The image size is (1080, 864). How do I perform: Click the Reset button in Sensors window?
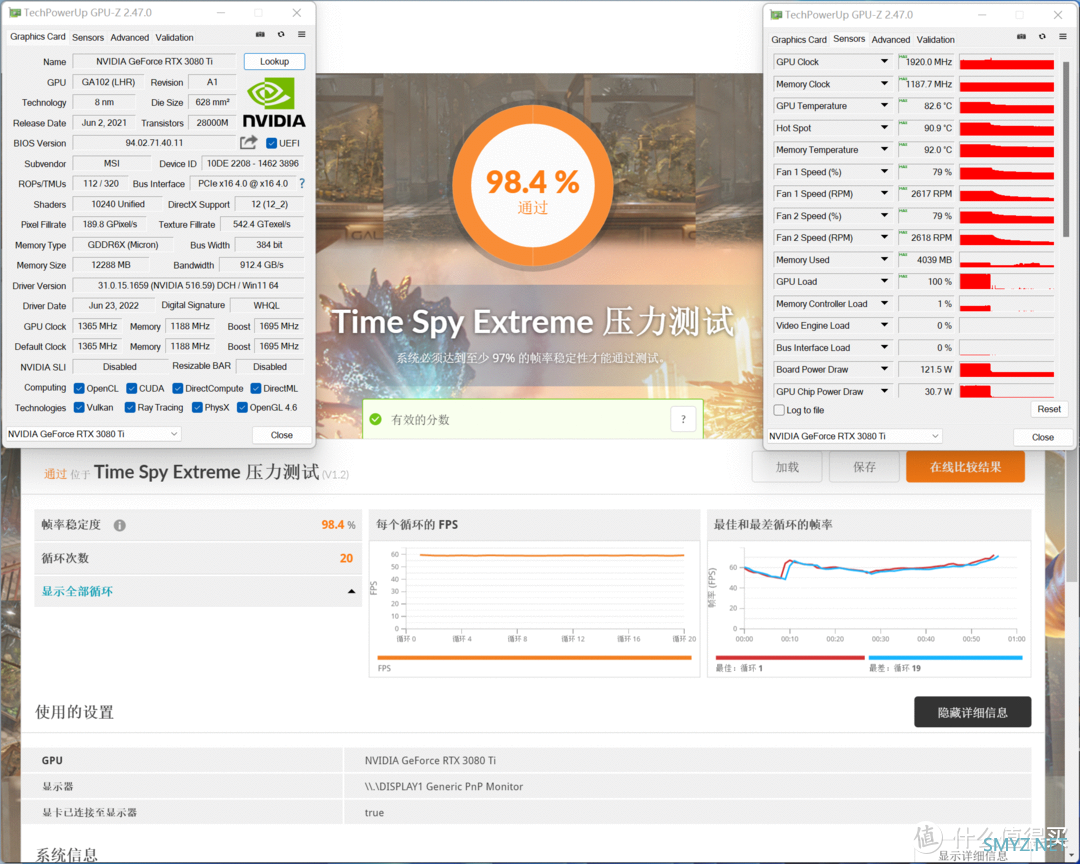1048,409
